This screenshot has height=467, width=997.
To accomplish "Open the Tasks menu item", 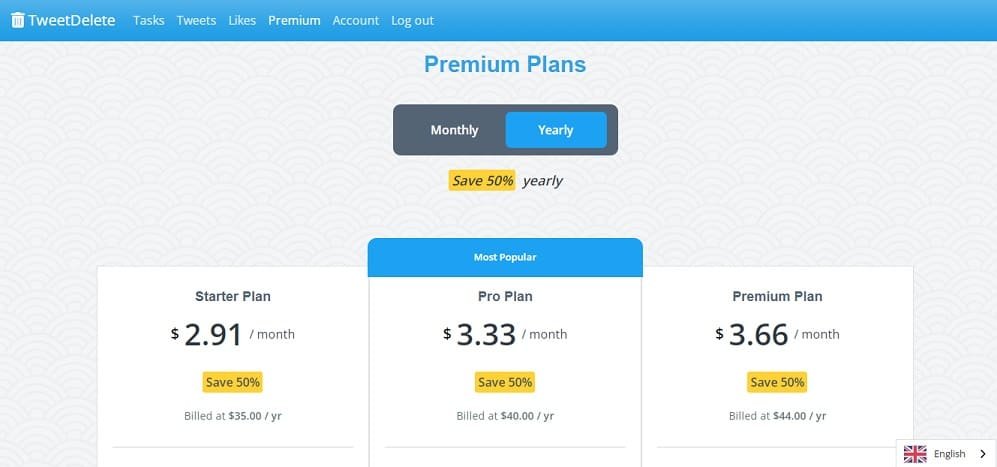I will pos(148,20).
